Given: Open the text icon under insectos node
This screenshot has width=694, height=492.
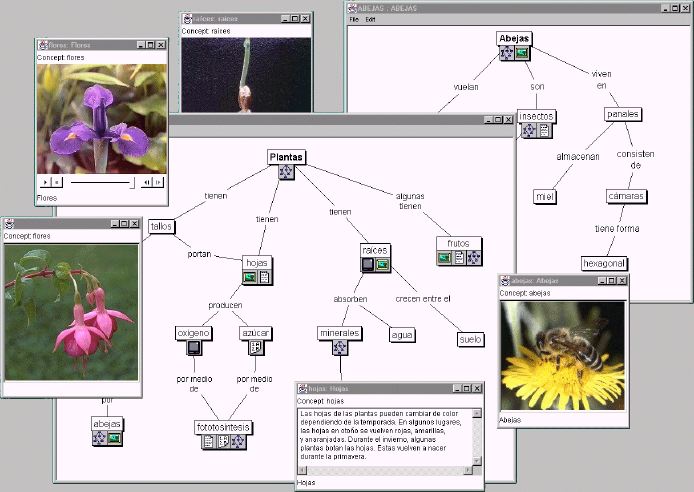Looking at the screenshot, I should coord(544,130).
